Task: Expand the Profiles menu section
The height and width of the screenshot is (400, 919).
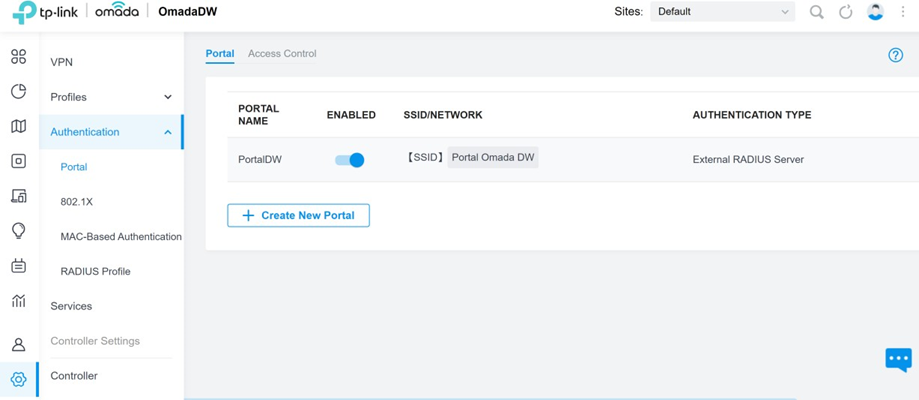Action: pos(111,97)
